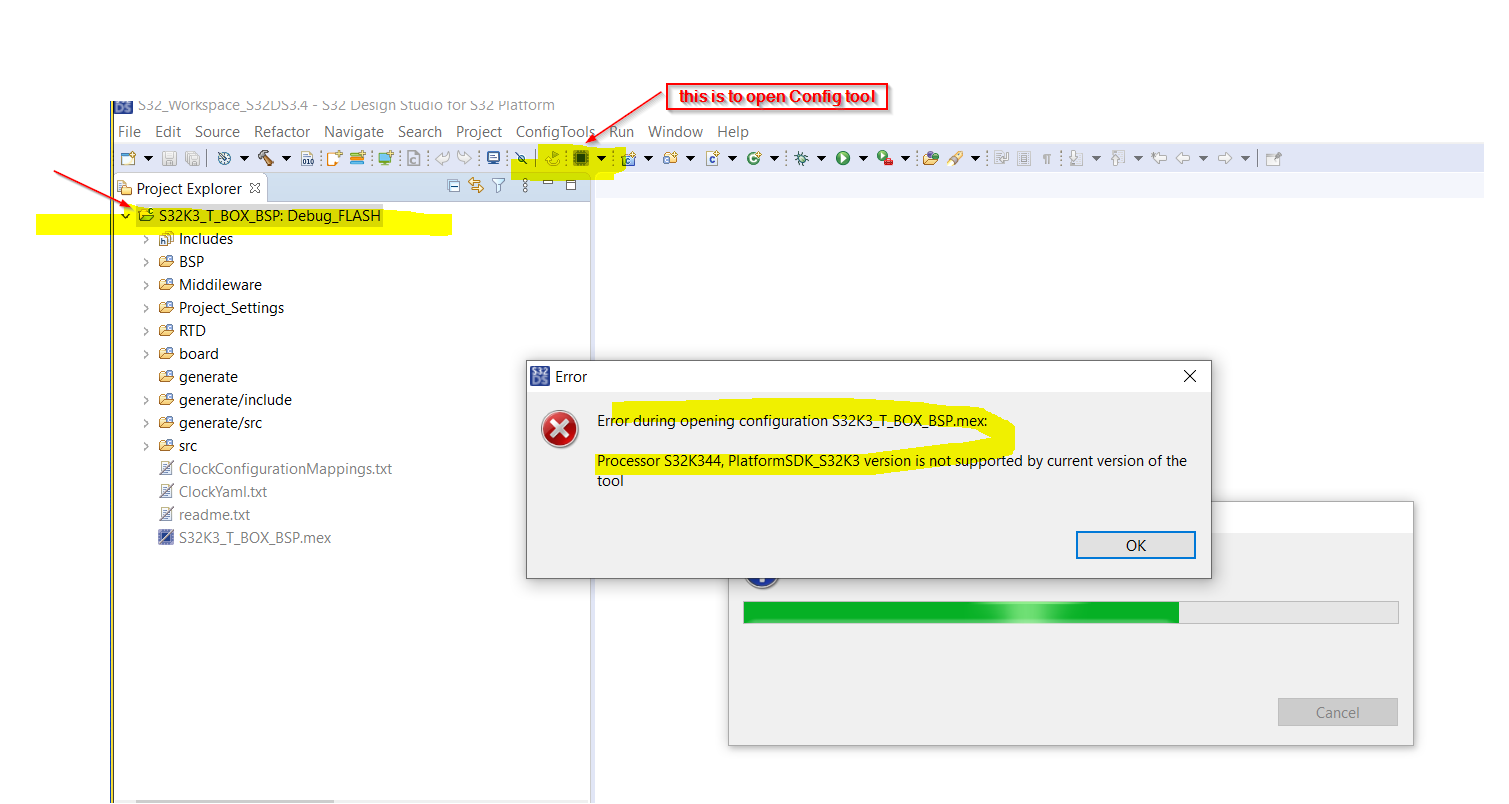The height and width of the screenshot is (804, 1509).
Task: Open the dropdown next to the Run icon
Action: [x=862, y=157]
